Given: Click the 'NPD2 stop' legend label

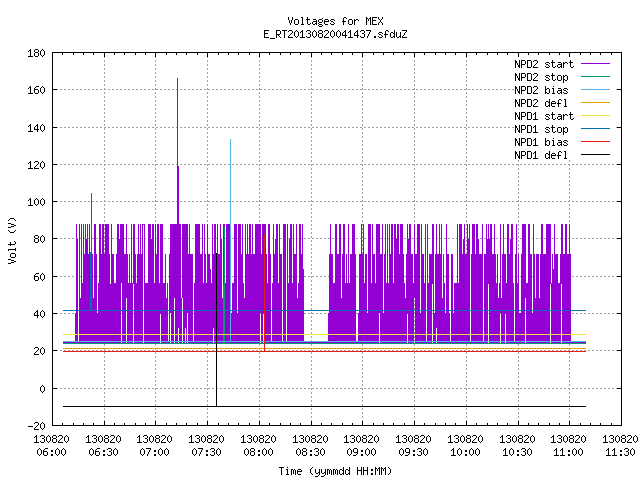Looking at the screenshot, I should (x=541, y=77).
